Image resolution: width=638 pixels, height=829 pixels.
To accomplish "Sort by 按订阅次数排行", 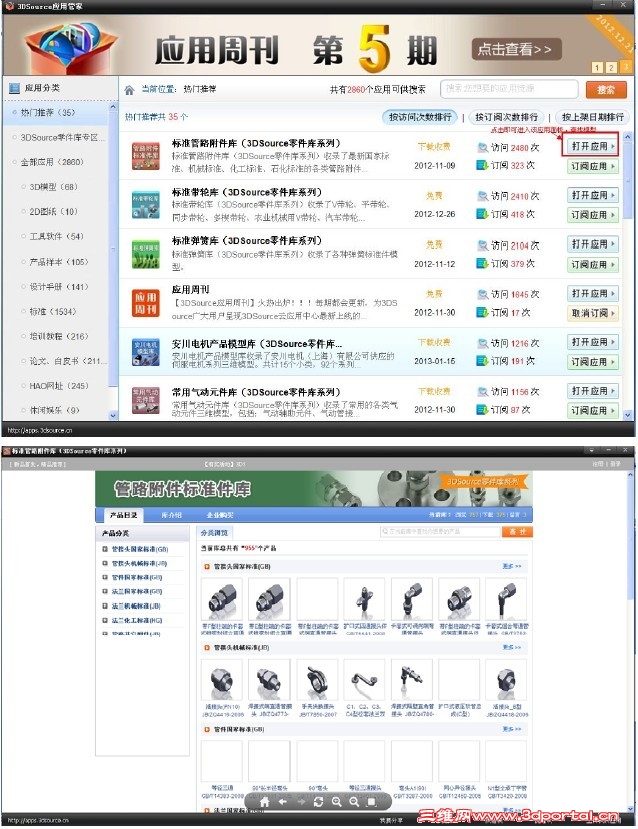I will [506, 117].
